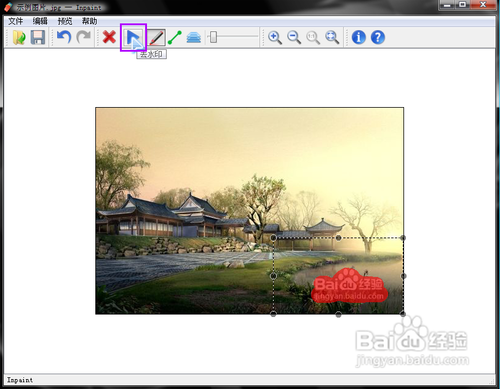The width and height of the screenshot is (500, 389).
Task: Open the 文件 menu
Action: [15, 21]
